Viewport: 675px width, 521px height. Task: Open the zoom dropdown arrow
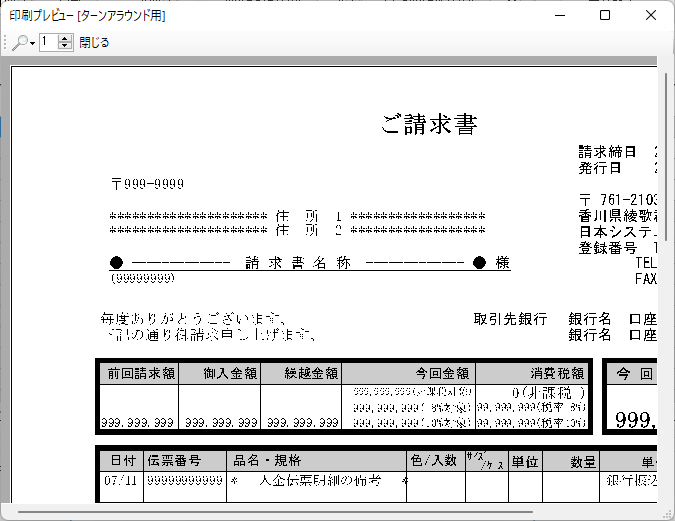coord(33,43)
